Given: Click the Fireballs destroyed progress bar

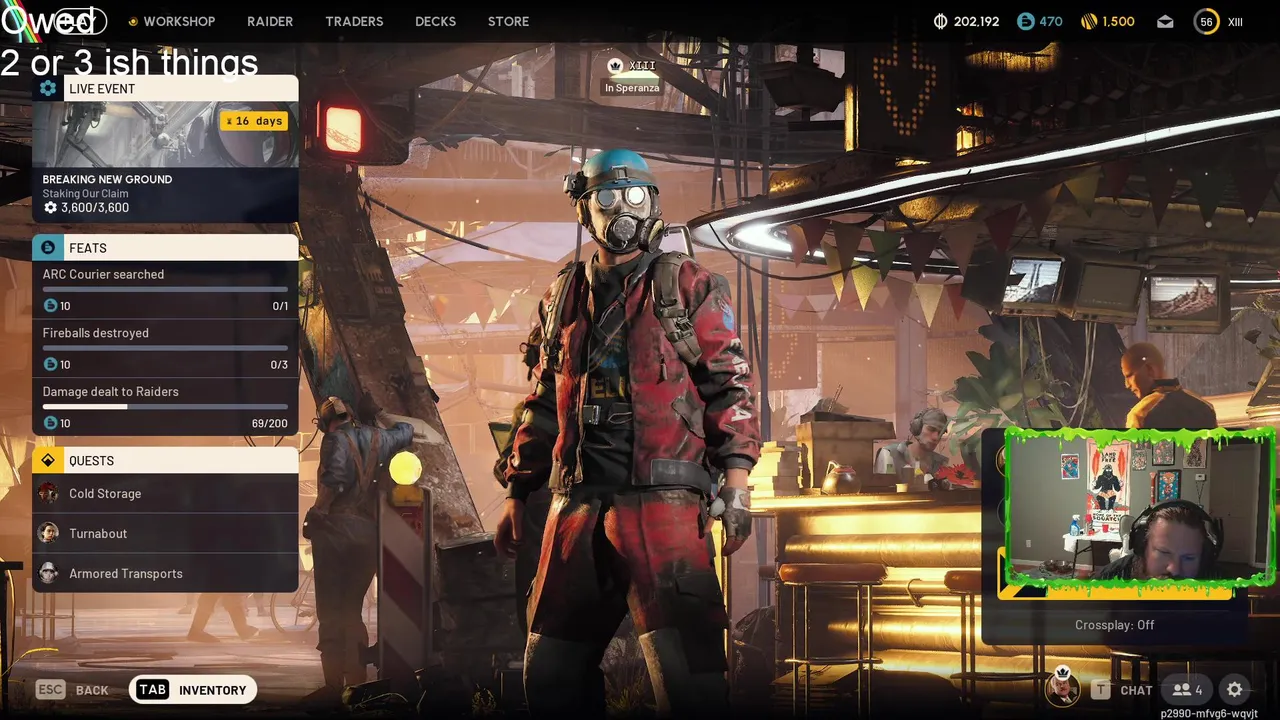Looking at the screenshot, I should (165, 348).
